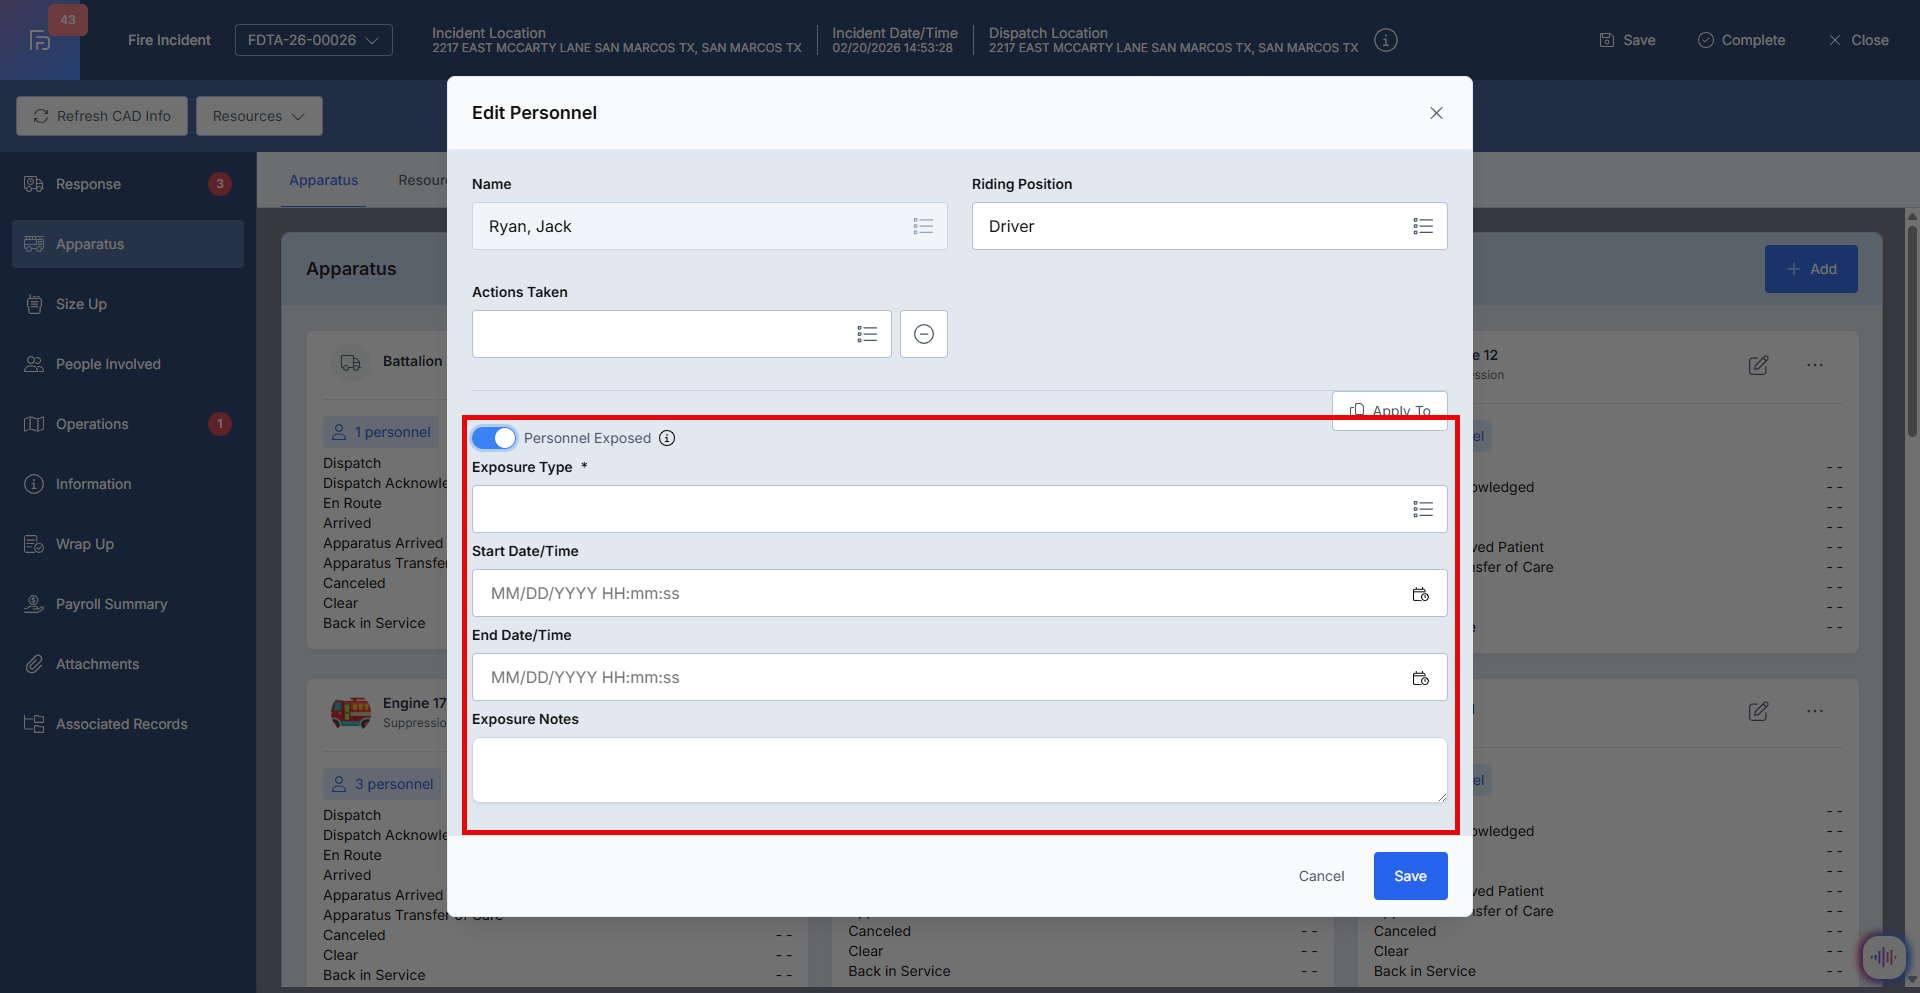This screenshot has width=1920, height=993.
Task: Open the Start Date/Time calendar picker
Action: [1420, 594]
